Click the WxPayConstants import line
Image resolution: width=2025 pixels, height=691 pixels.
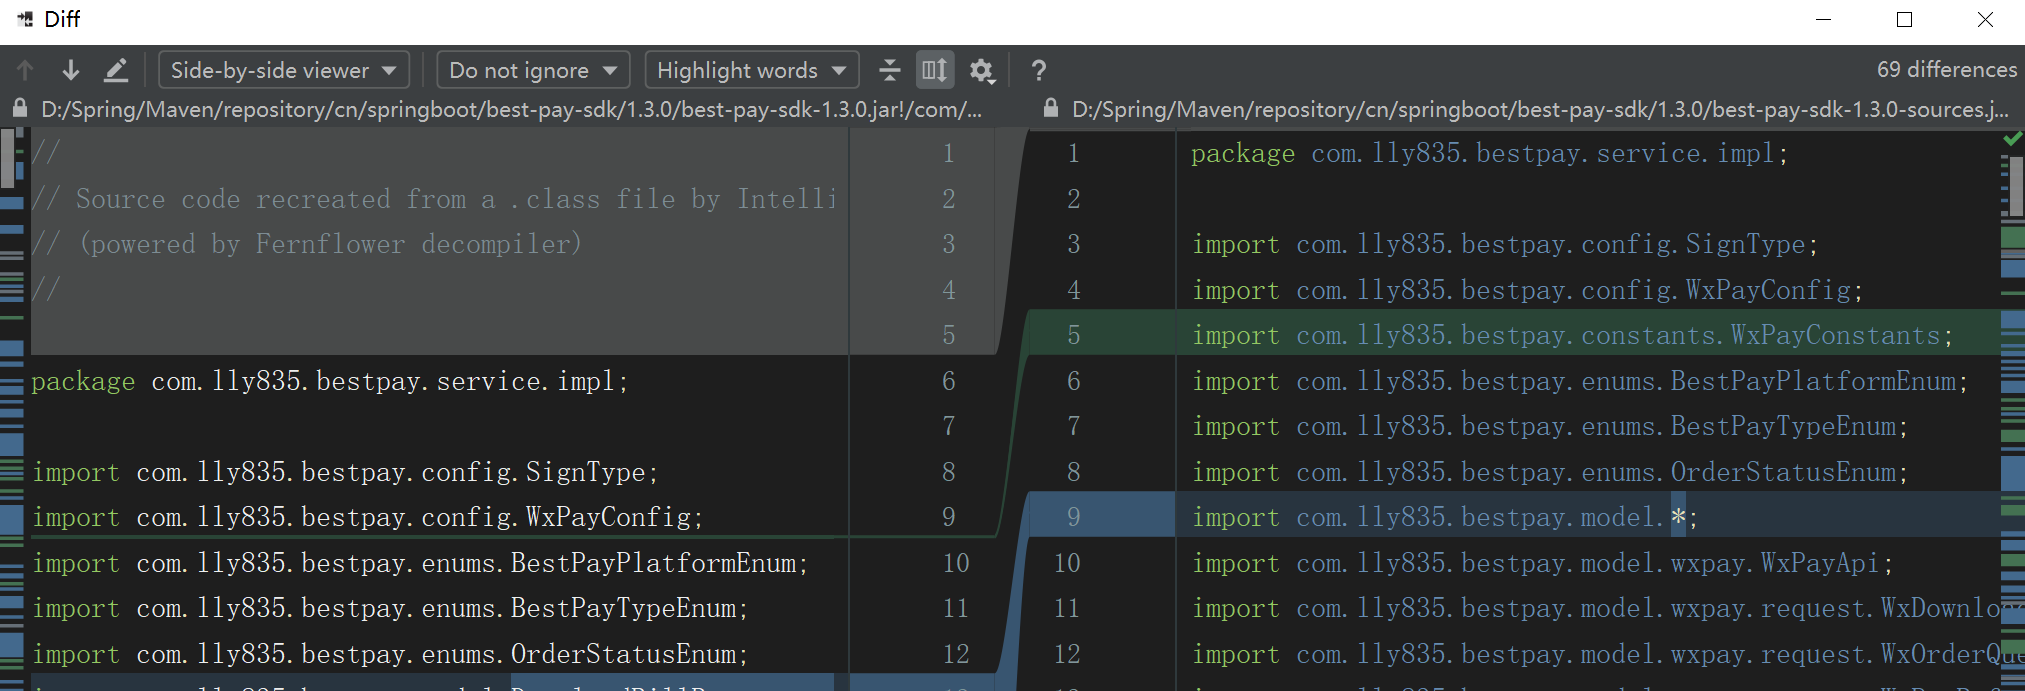(1571, 335)
